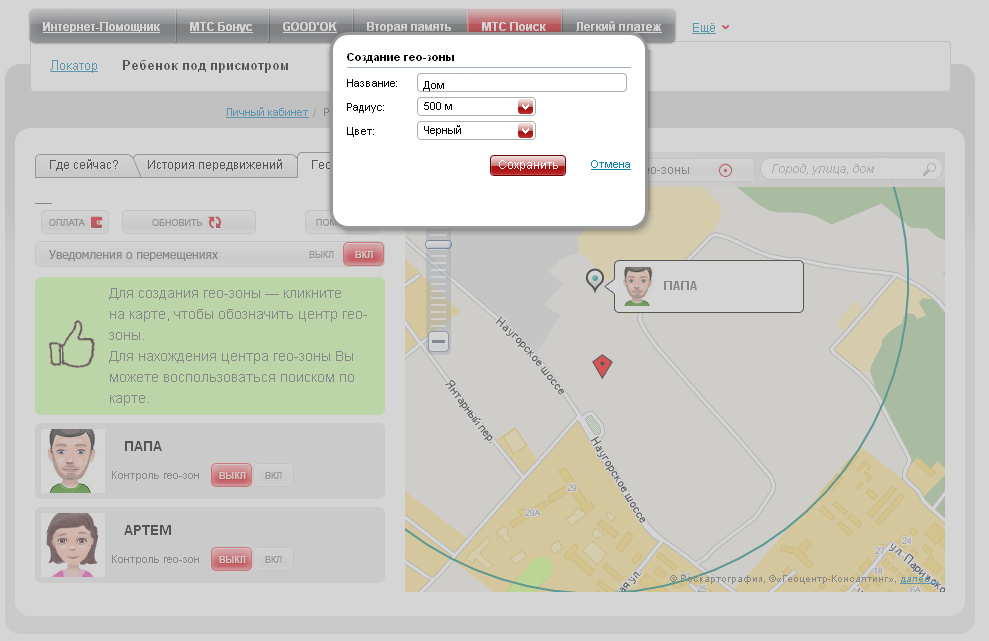The width and height of the screenshot is (989, 641).
Task: Click the map search field Город, улица, дом
Action: point(851,169)
